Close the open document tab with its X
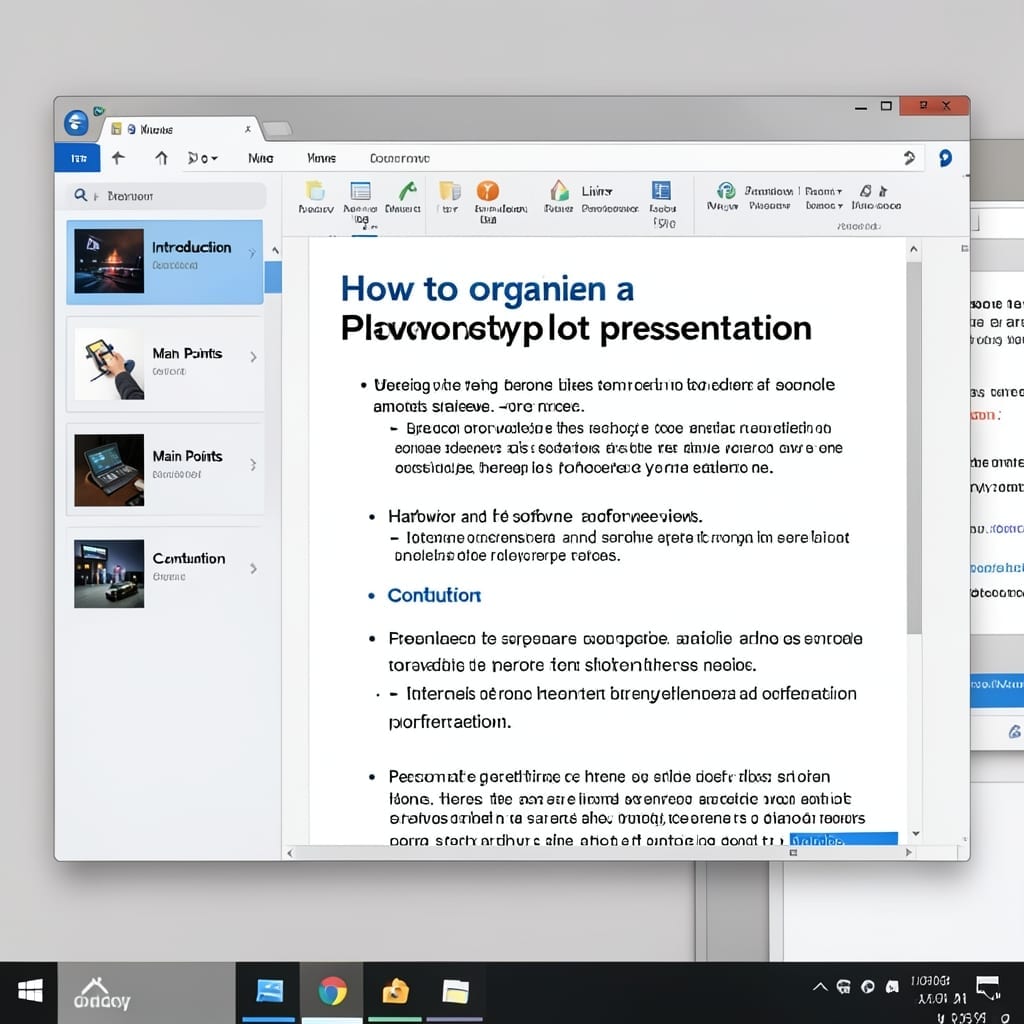 (x=248, y=129)
